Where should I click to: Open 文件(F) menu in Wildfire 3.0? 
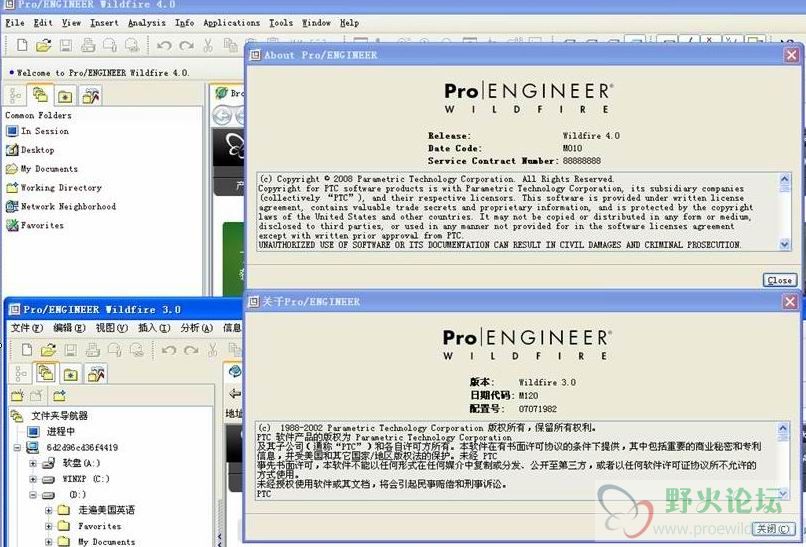point(27,328)
